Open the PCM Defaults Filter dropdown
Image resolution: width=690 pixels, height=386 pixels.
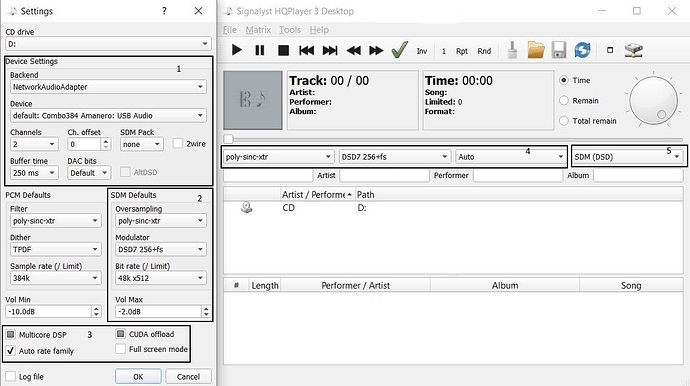click(x=55, y=221)
